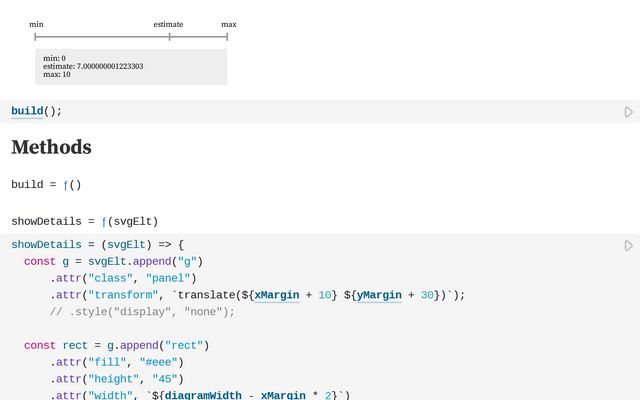This screenshot has height=400, width=640.
Task: Click xMargin in the width attribute line
Action: tap(283, 395)
